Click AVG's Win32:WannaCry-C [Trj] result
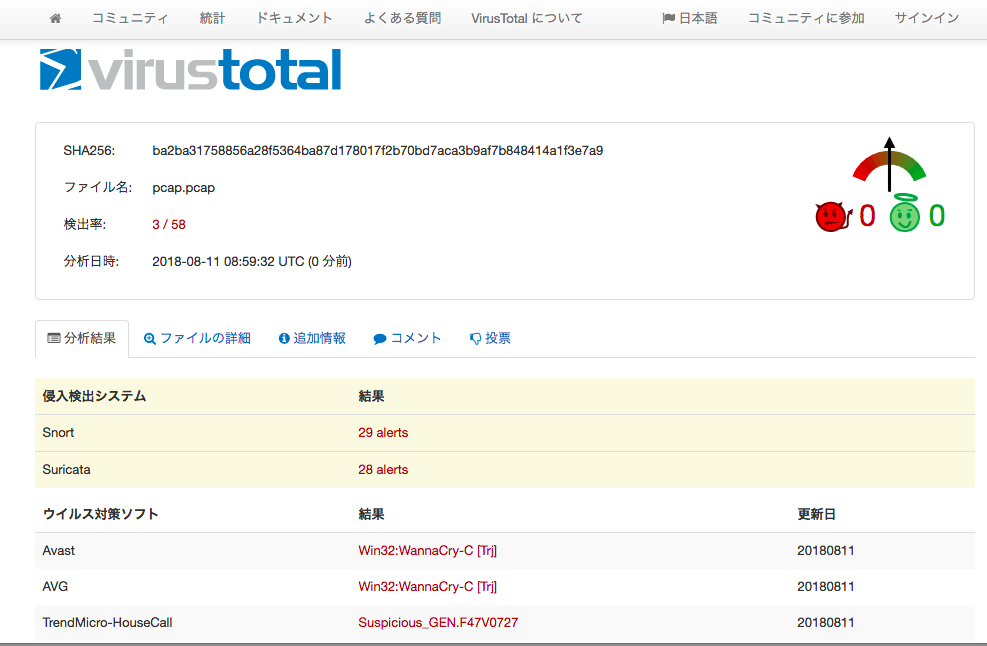Image resolution: width=987 pixels, height=646 pixels. coord(427,586)
